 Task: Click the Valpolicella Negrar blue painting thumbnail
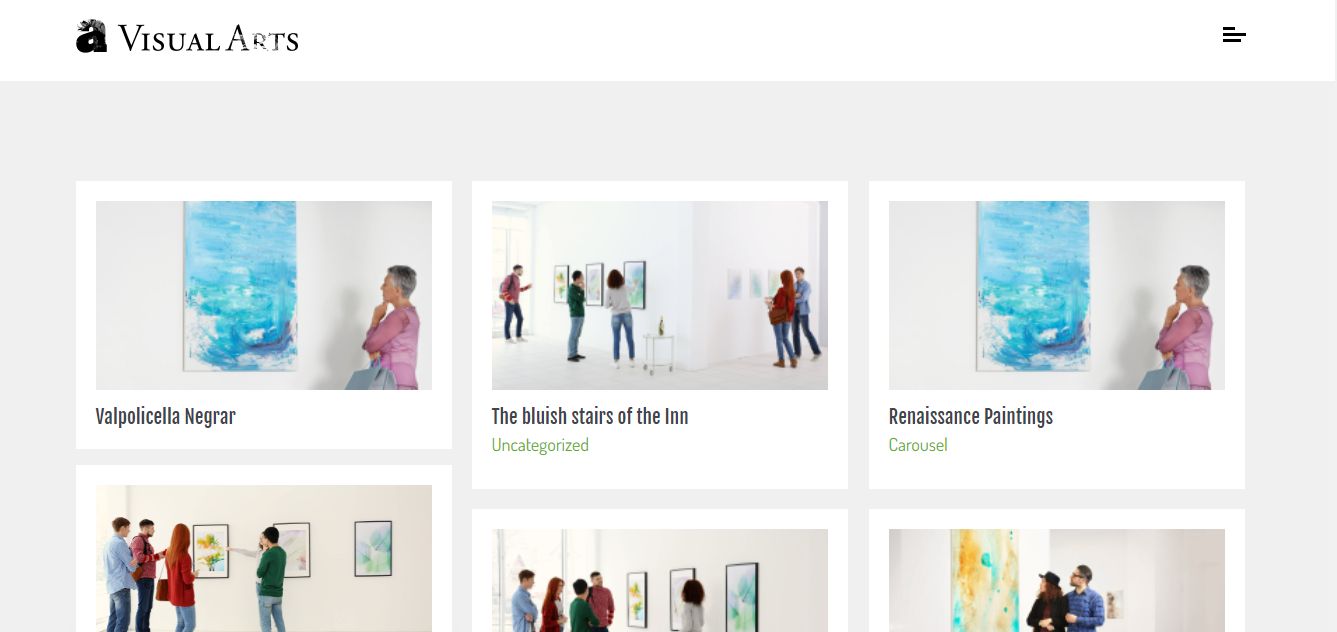tap(264, 295)
